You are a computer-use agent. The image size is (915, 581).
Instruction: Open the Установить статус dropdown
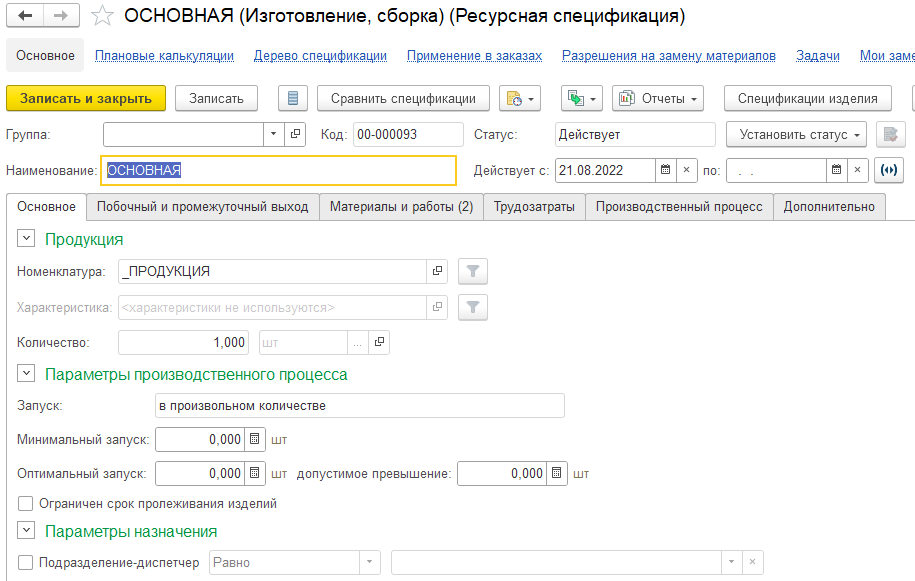coord(797,135)
